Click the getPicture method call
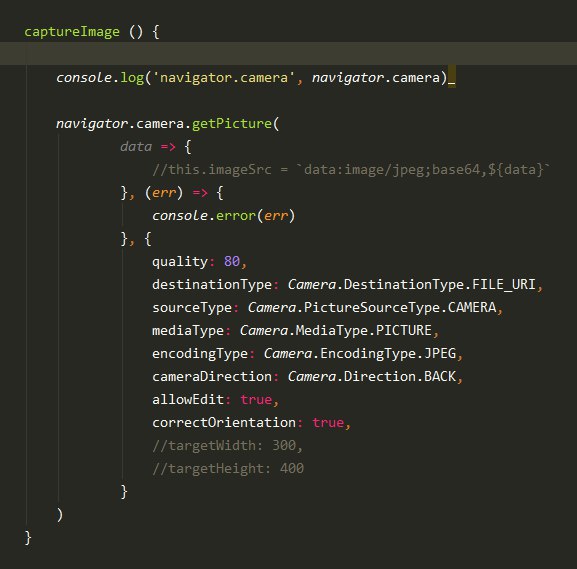Viewport: 577px width, 569px height. point(231,124)
